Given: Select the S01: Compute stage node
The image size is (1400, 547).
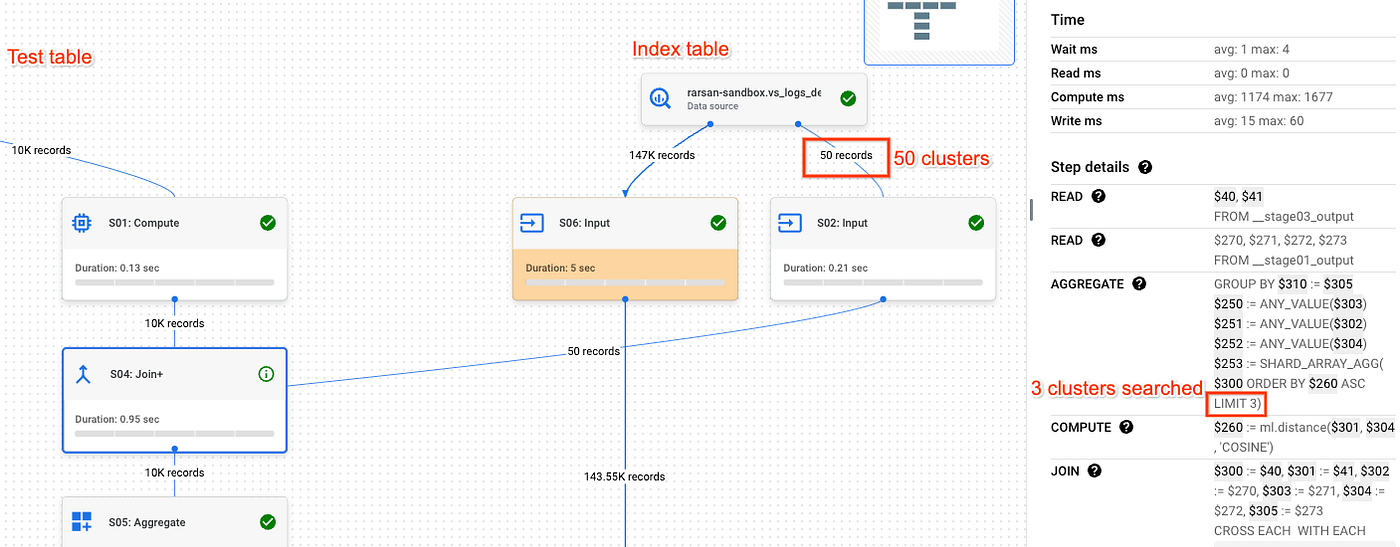Looking at the screenshot, I should coord(175,249).
